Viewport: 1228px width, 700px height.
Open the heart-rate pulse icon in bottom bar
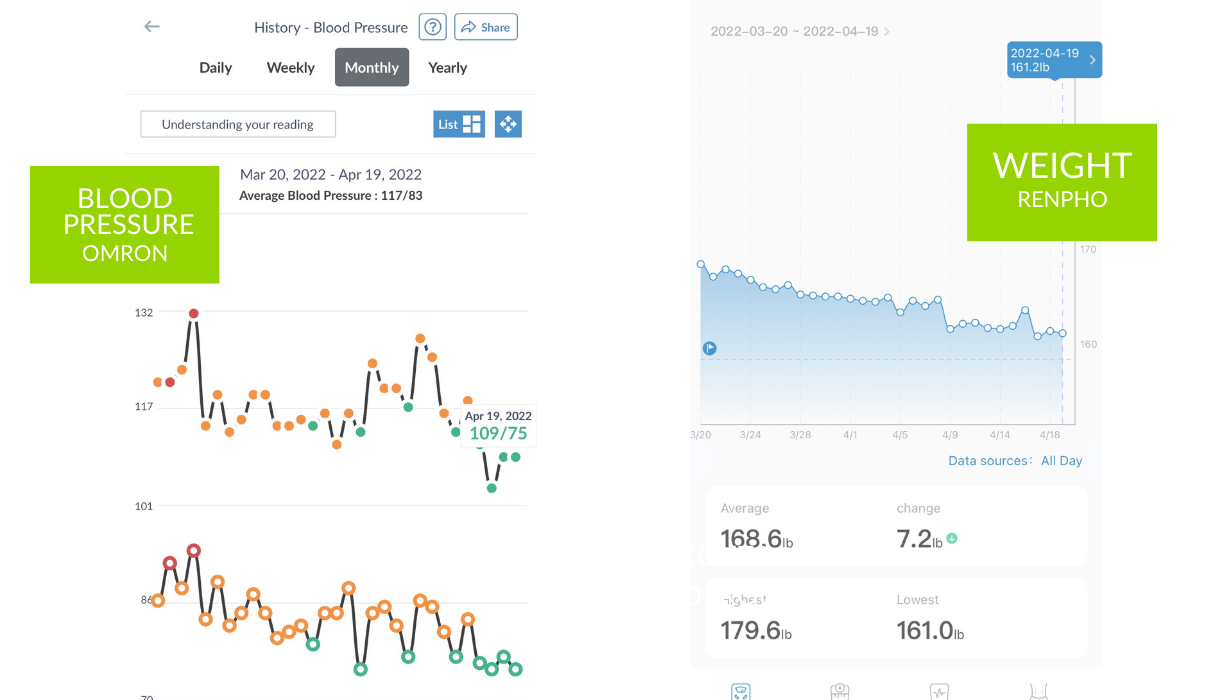(x=939, y=691)
